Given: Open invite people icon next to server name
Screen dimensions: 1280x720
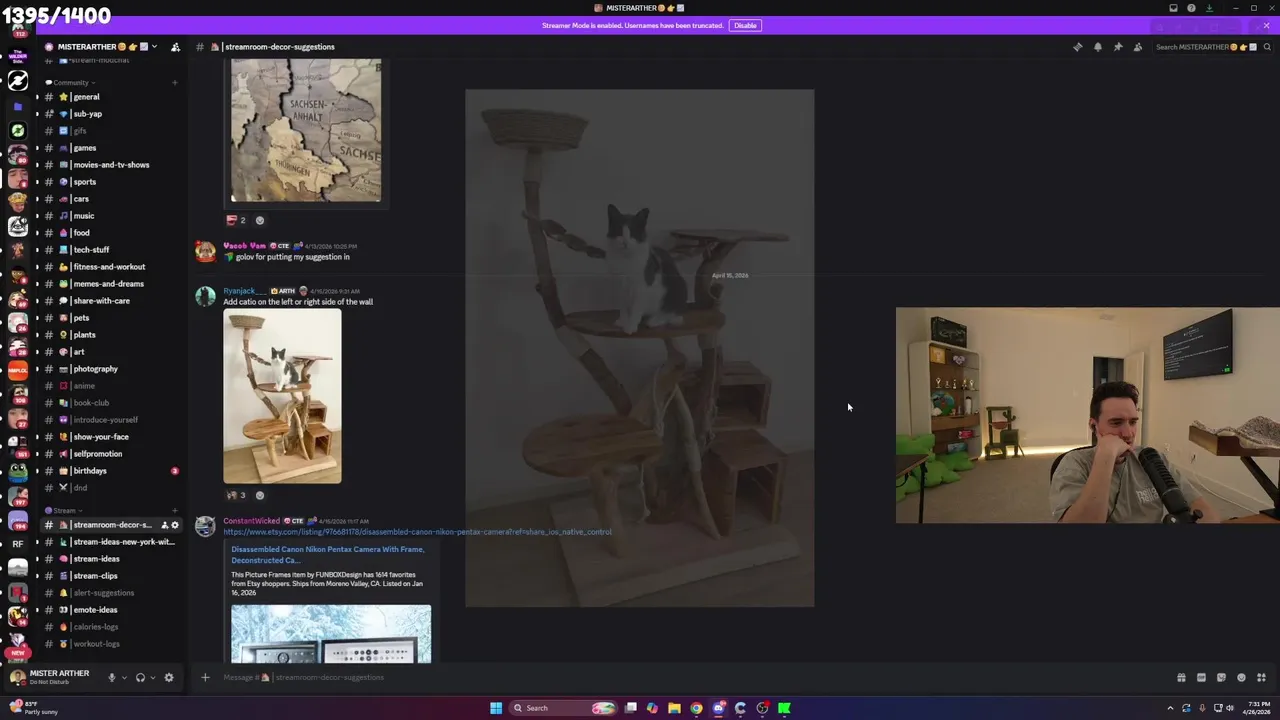Looking at the screenshot, I should [x=175, y=47].
